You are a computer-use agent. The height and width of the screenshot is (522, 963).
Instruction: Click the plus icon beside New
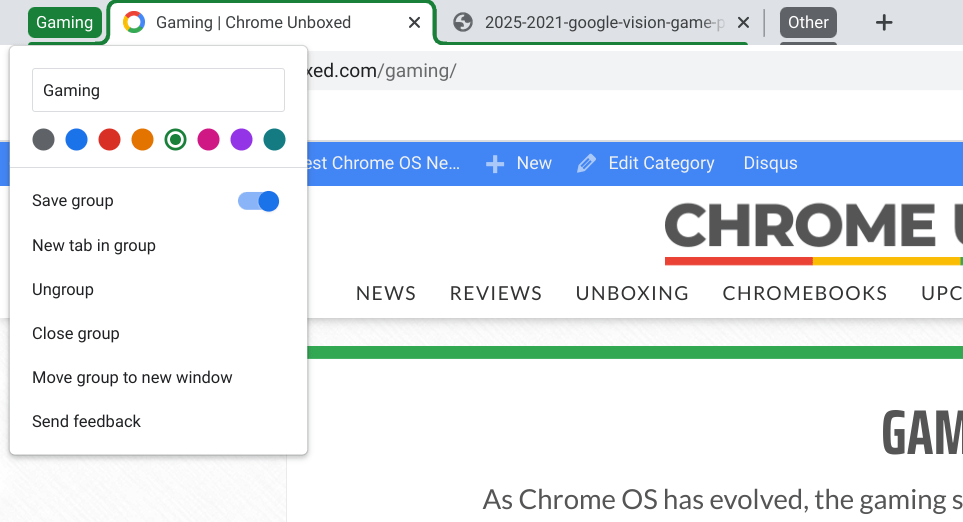pyautogui.click(x=495, y=164)
